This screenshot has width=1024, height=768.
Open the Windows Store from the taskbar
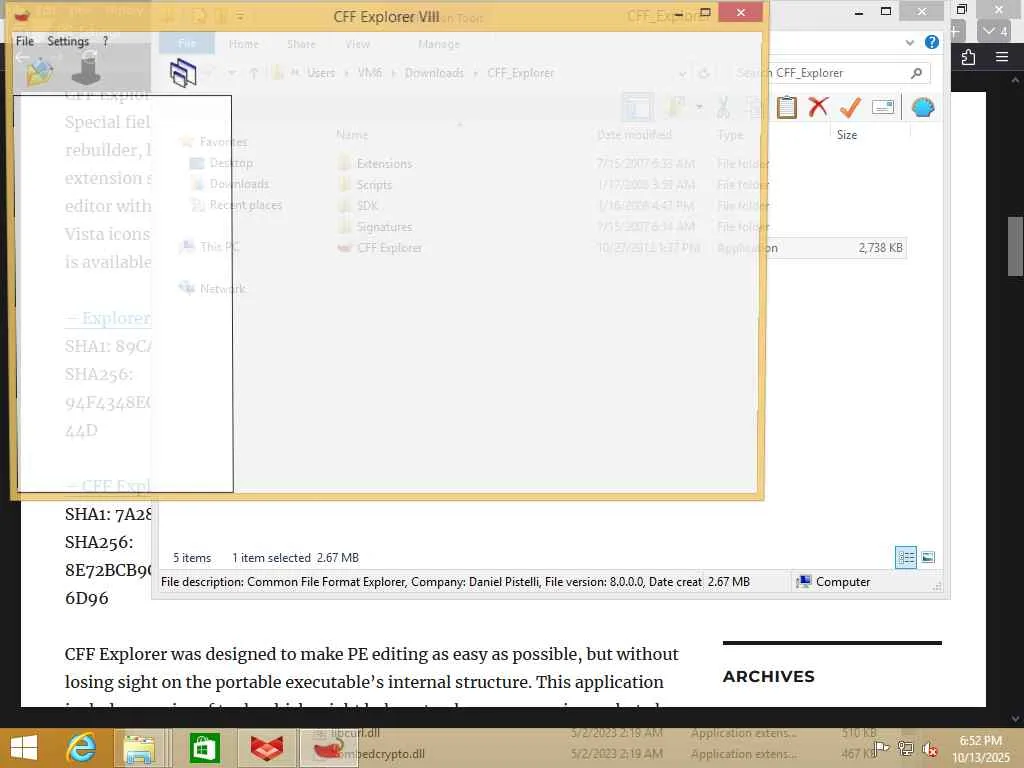pos(204,748)
